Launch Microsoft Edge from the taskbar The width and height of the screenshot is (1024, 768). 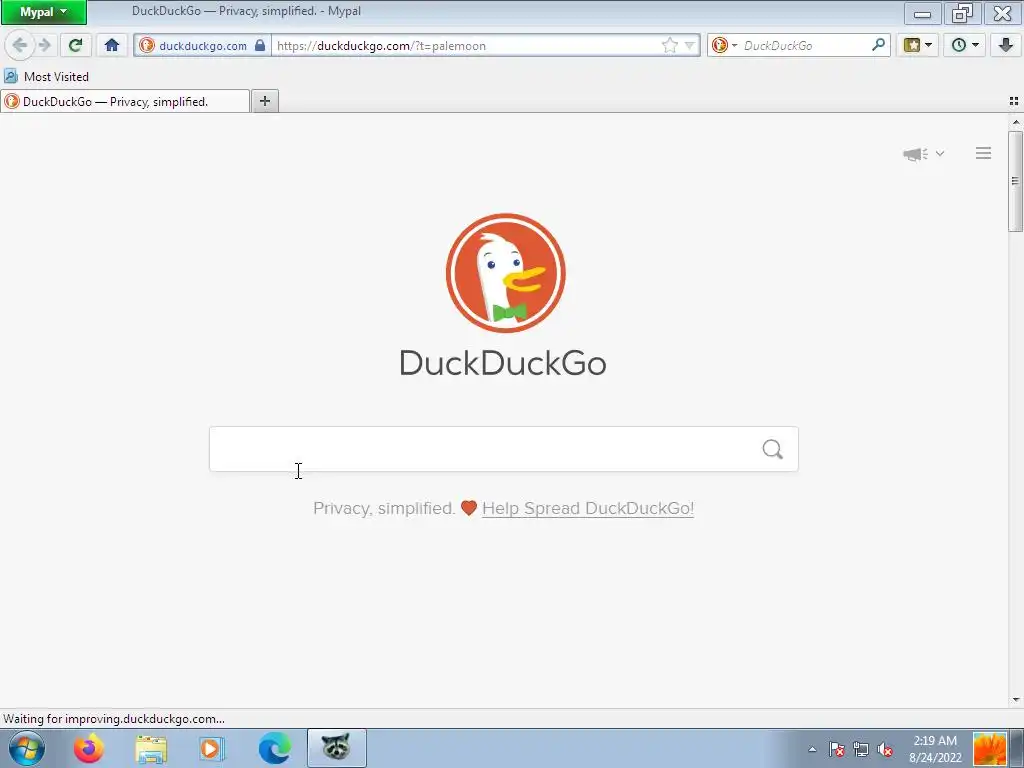[274, 748]
